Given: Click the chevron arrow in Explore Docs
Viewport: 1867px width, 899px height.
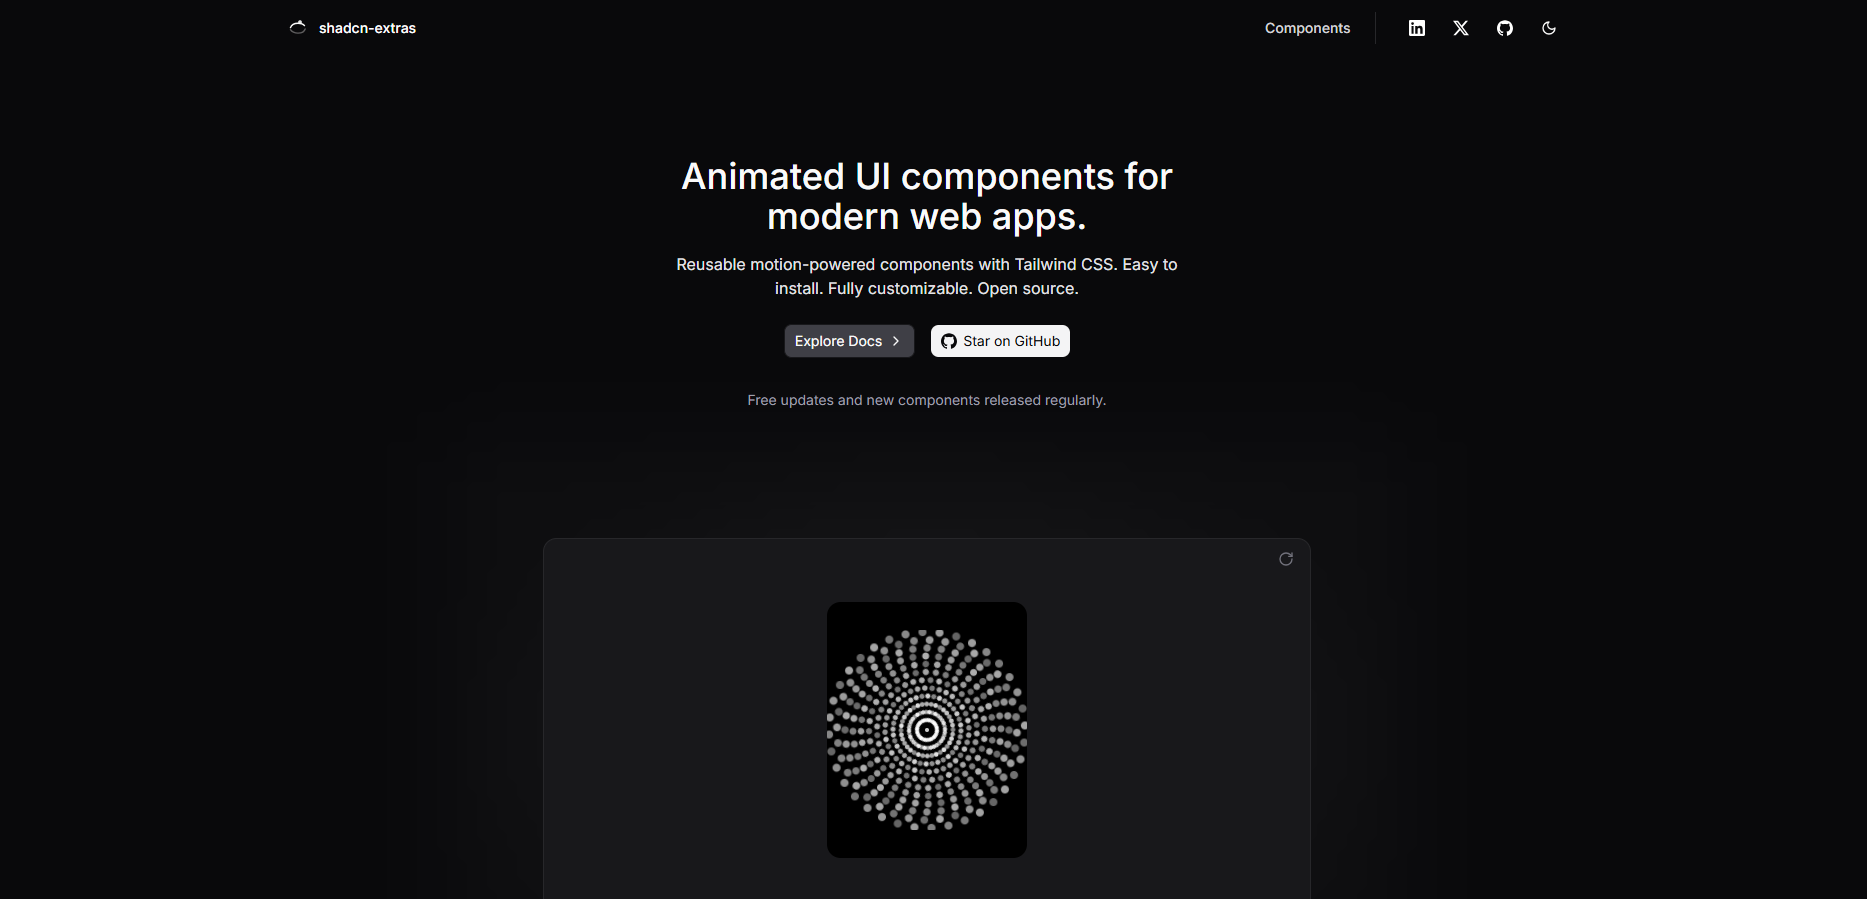Looking at the screenshot, I should [x=896, y=341].
